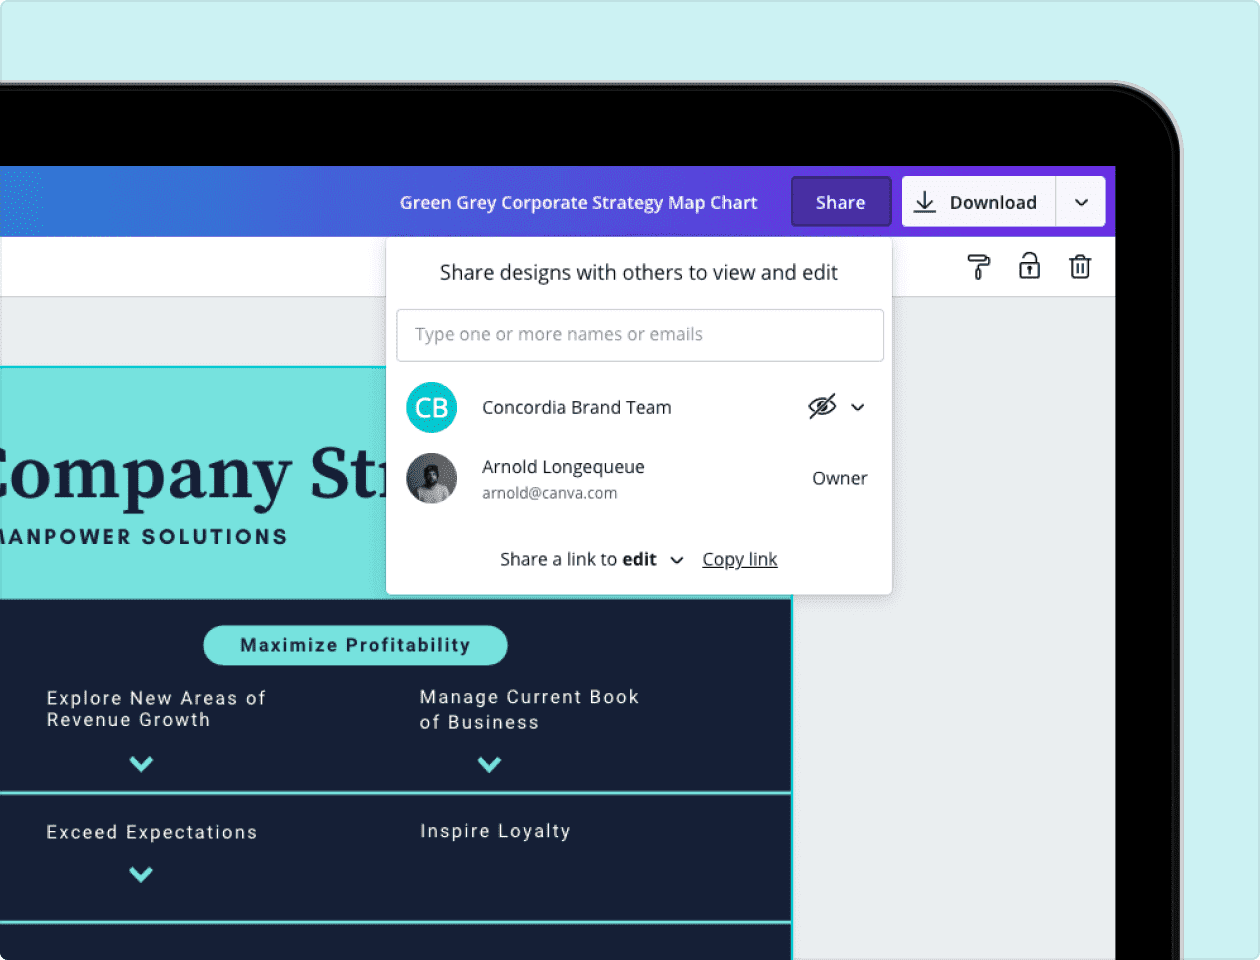This screenshot has height=960, width=1260.
Task: Click chevron under Exceed Expectations
Action: tap(141, 875)
